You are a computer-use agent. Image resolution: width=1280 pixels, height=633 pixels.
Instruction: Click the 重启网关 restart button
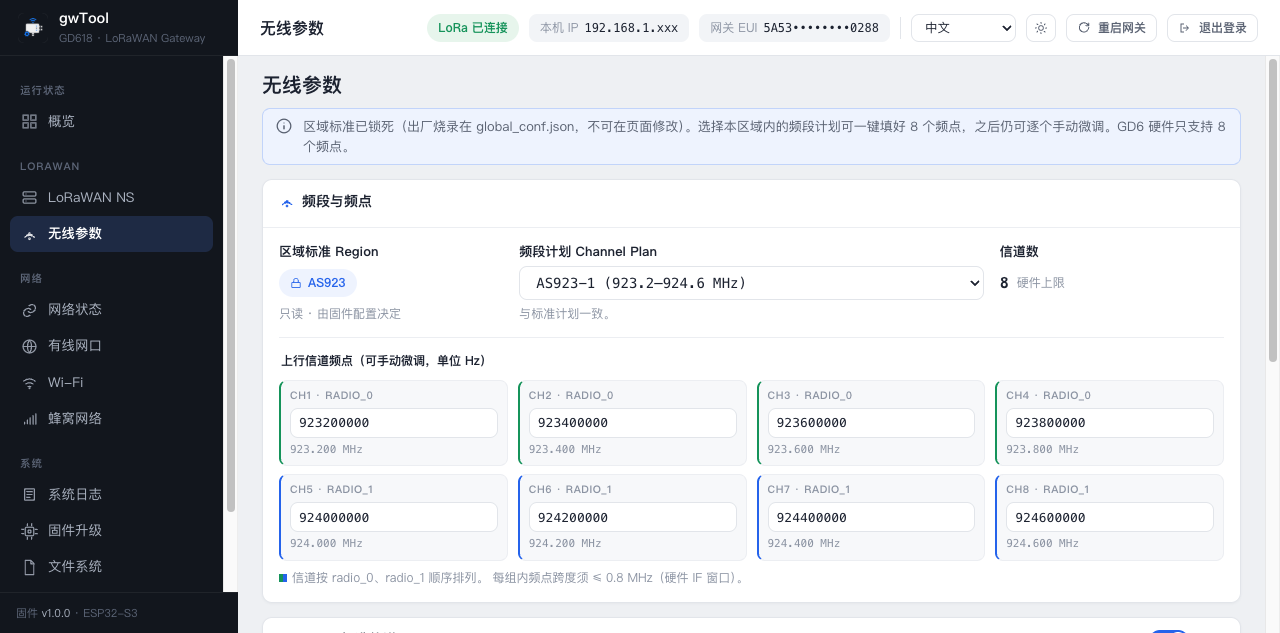[x=1111, y=28]
